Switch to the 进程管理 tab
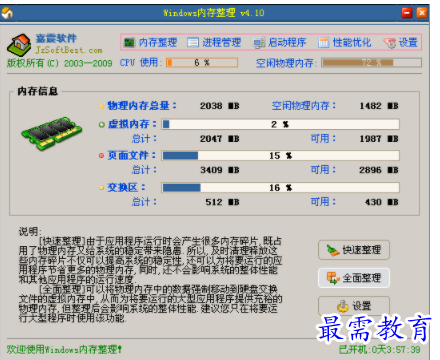 pyautogui.click(x=214, y=43)
